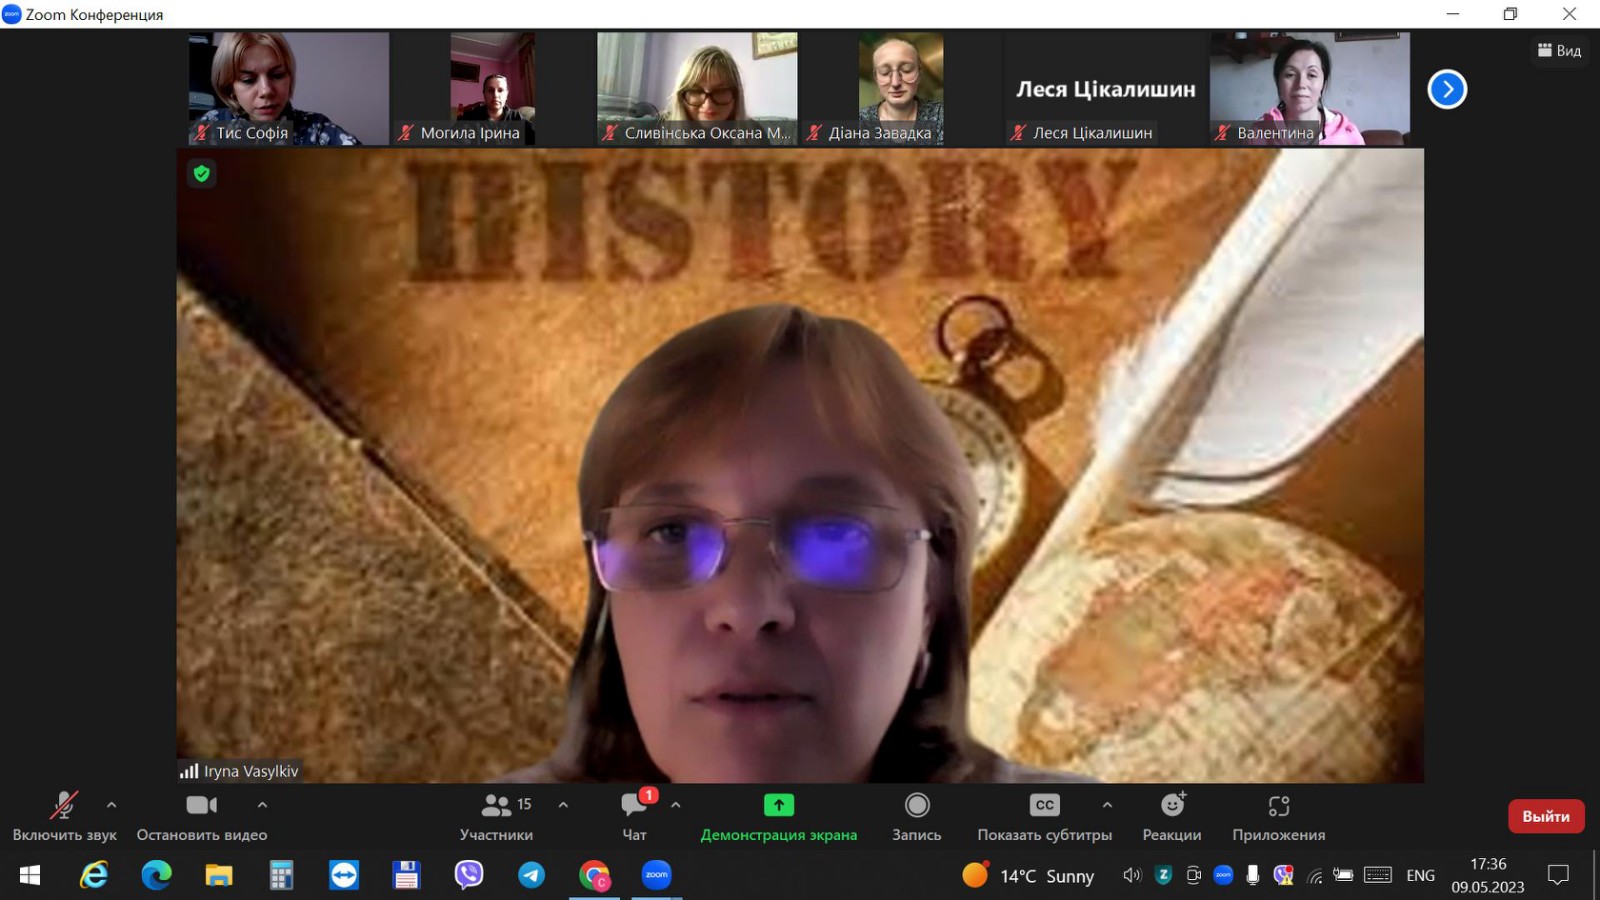Show subtitles with the CC icon
1600x900 pixels.
1044,806
